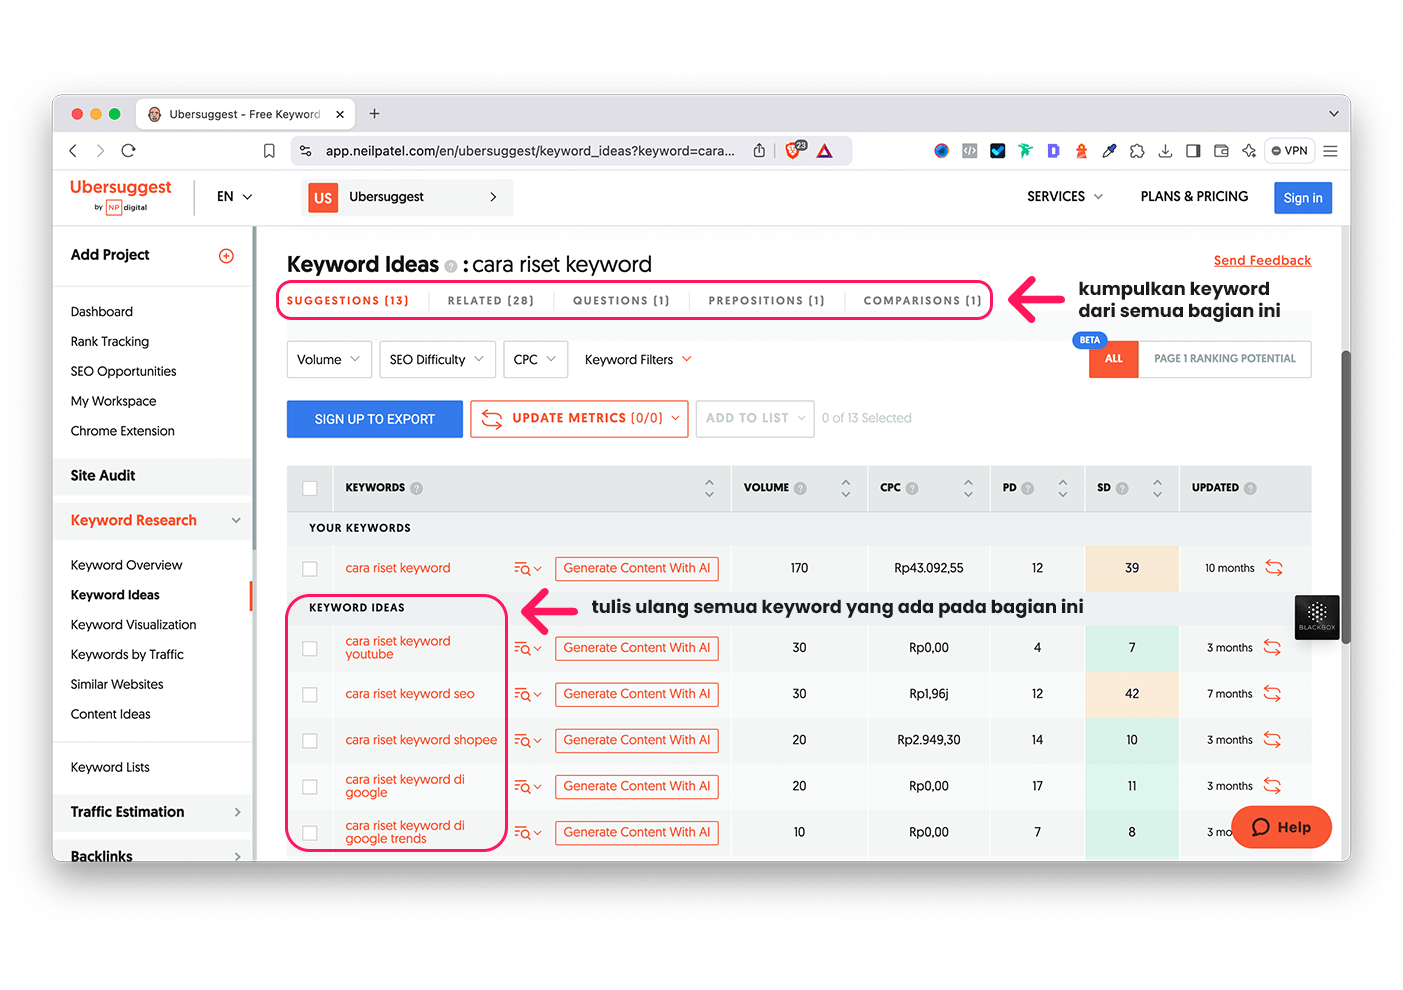Open the SEO Difficulty filter dropdown

[x=437, y=359]
